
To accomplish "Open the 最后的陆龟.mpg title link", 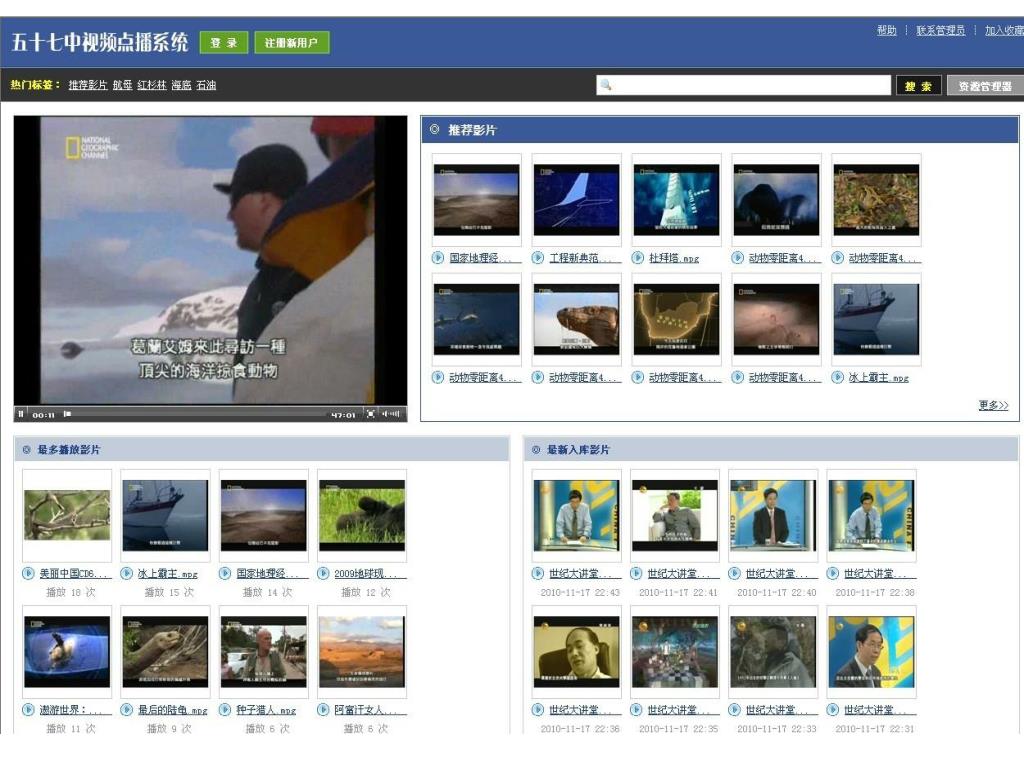I will (172, 709).
